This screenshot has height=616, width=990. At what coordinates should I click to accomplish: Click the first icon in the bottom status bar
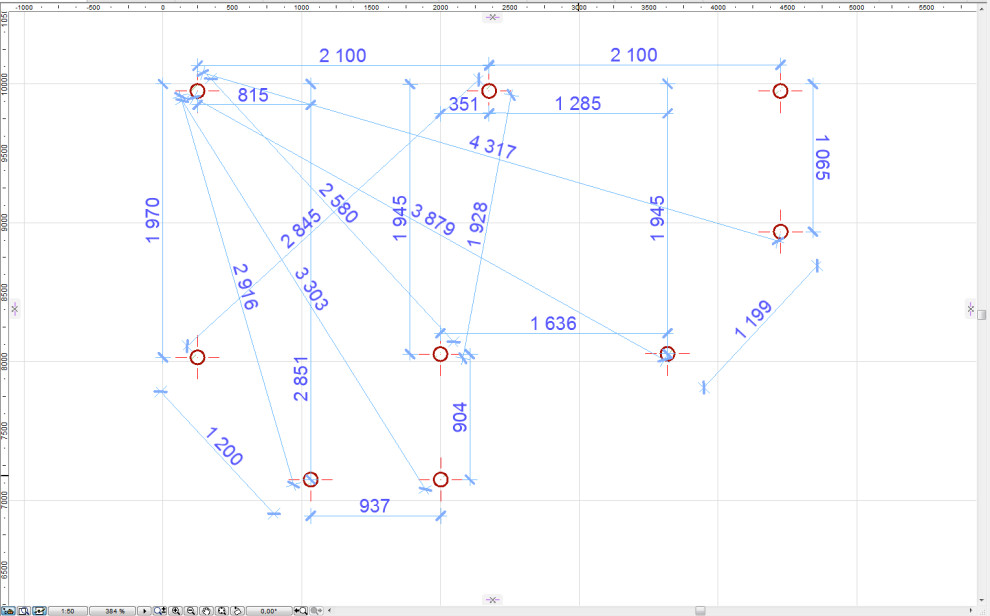tap(8, 610)
